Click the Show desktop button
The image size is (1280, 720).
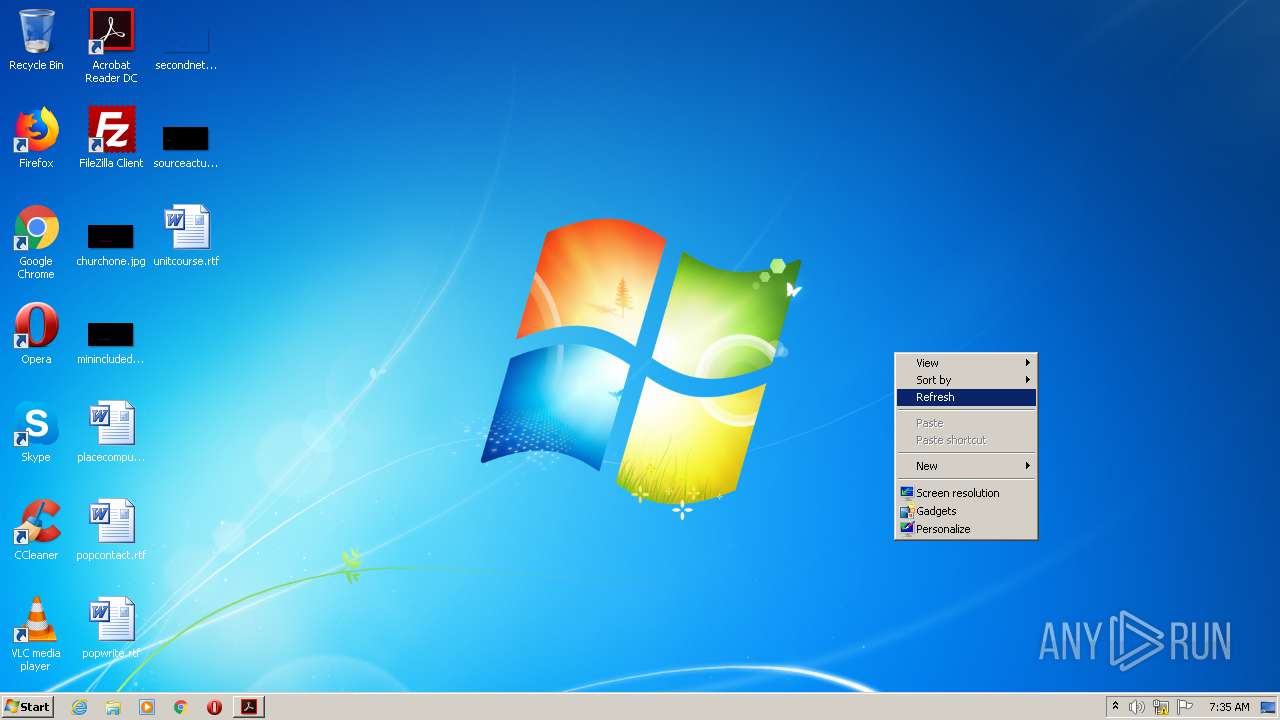1268,707
